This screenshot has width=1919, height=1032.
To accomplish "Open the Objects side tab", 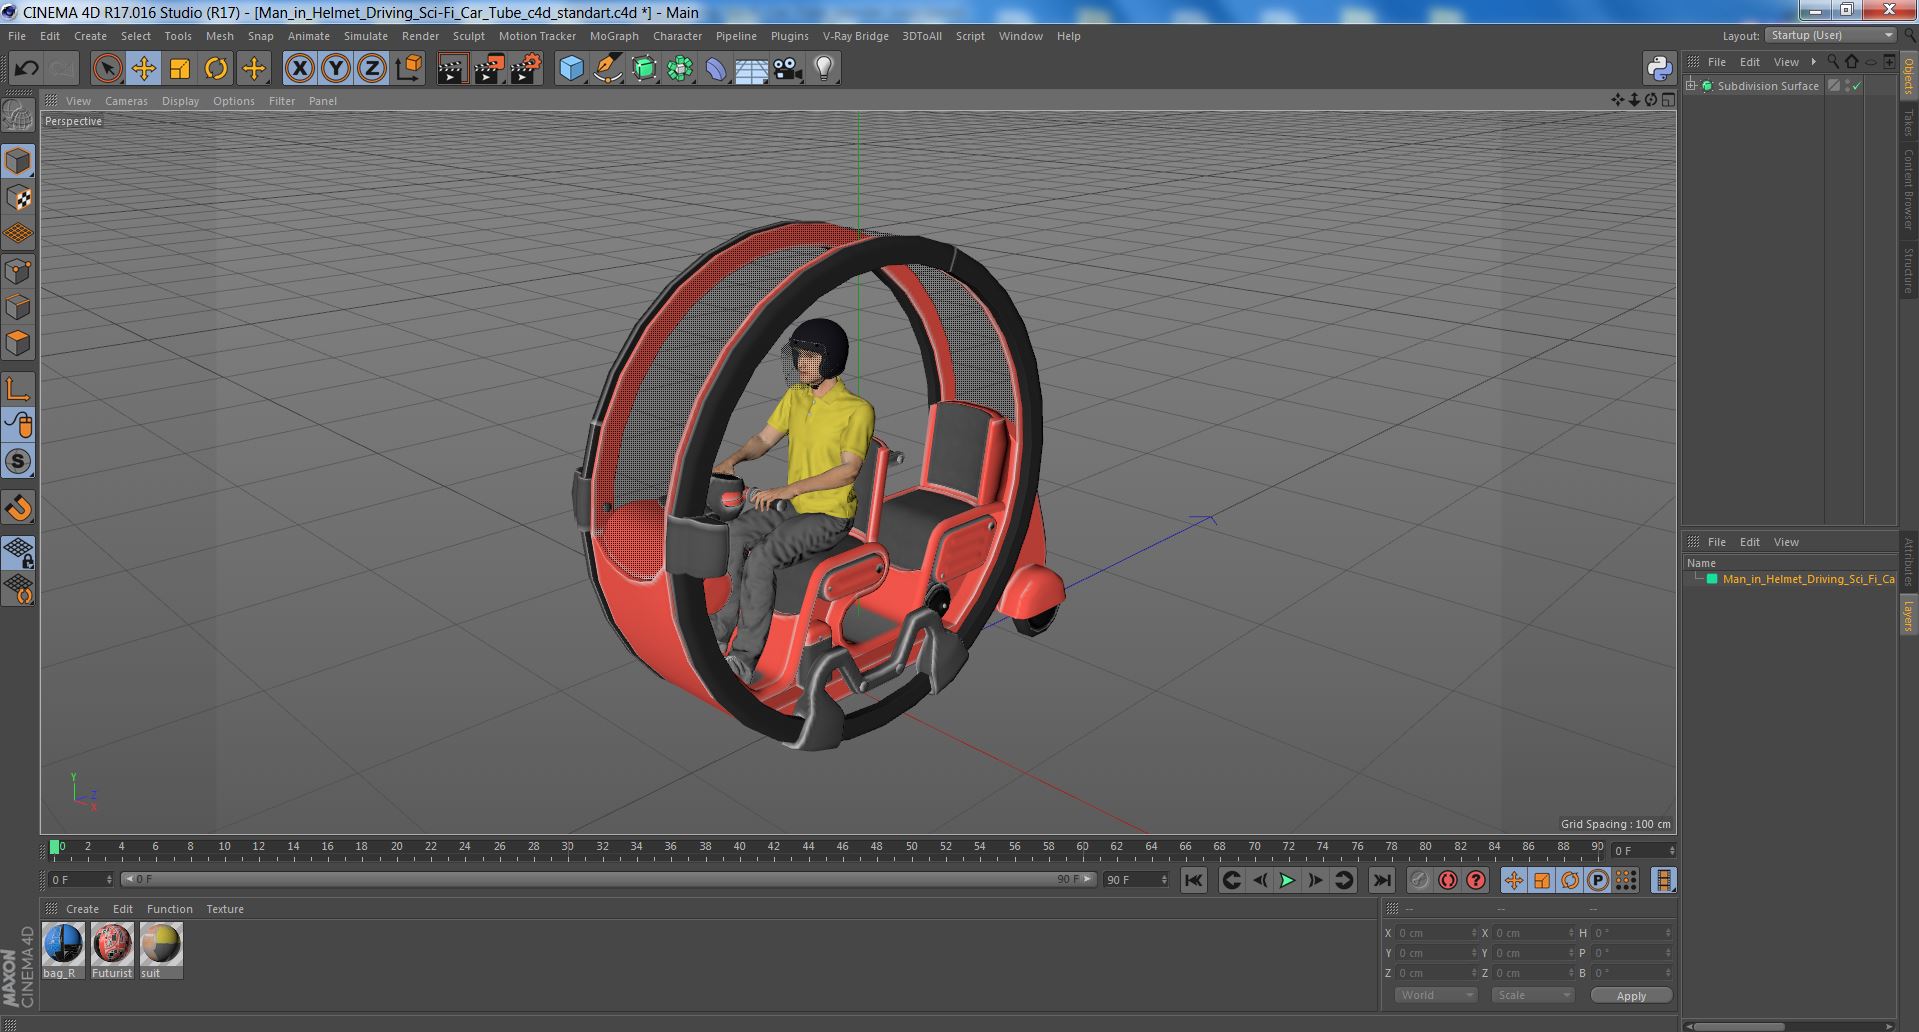I will pos(1908,76).
